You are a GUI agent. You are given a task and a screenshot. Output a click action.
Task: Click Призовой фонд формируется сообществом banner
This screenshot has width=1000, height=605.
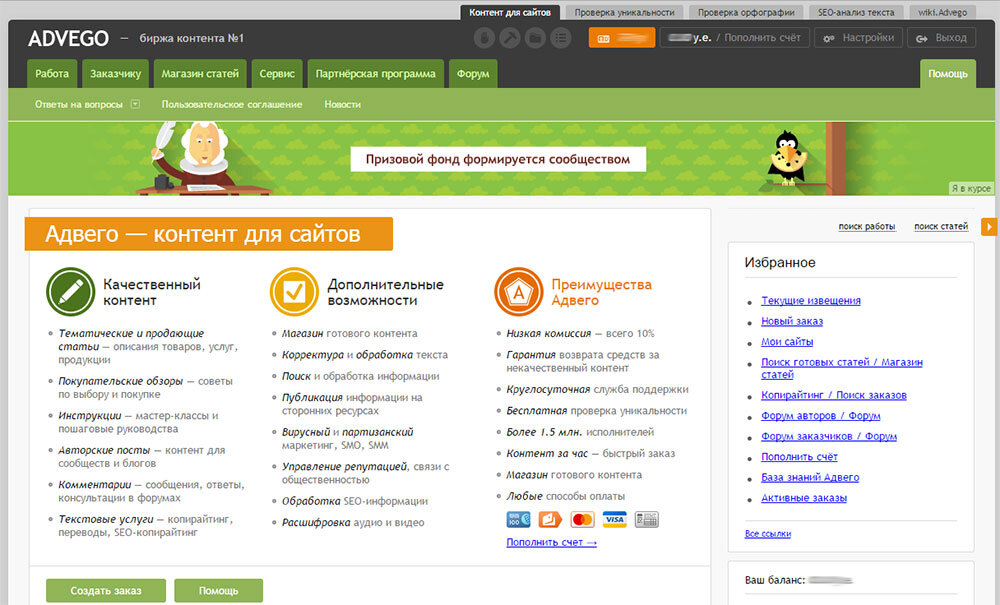coord(498,159)
